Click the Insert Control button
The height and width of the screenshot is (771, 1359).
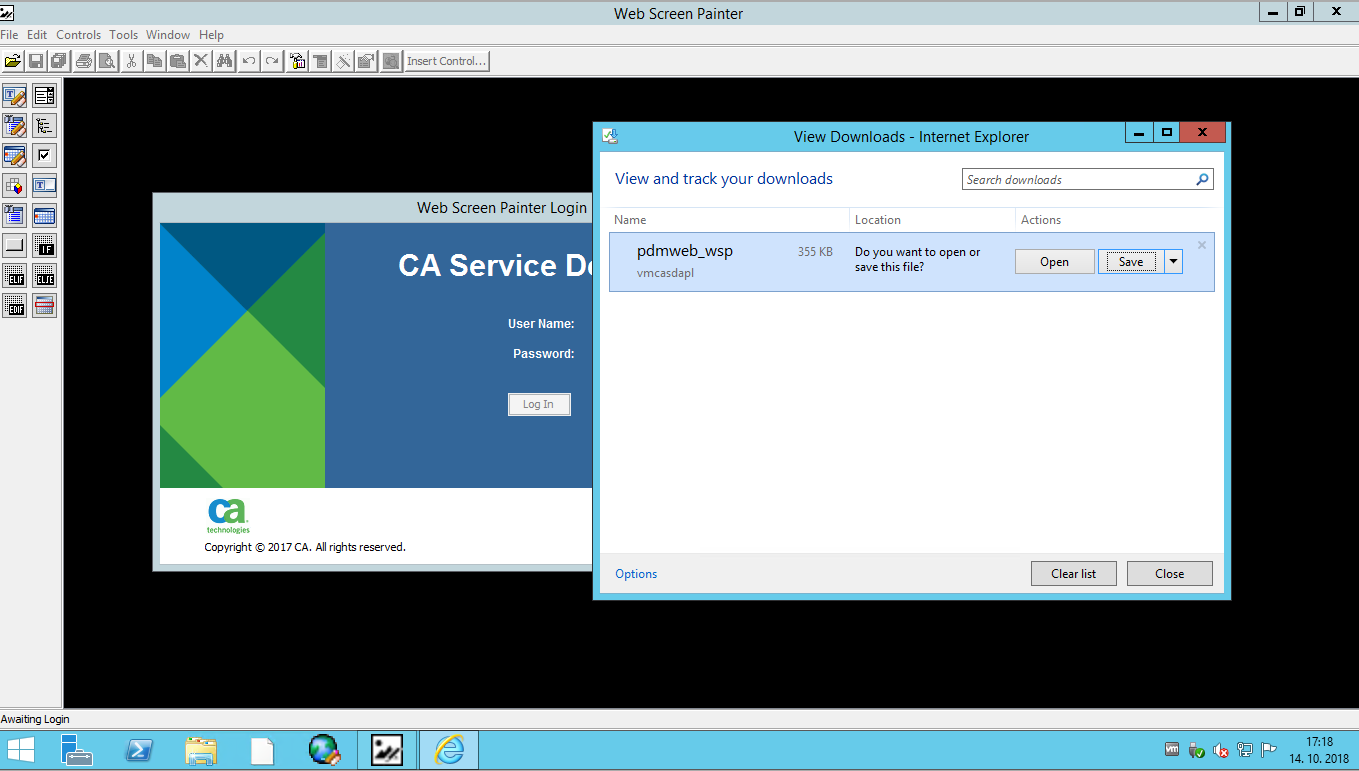[x=447, y=61]
